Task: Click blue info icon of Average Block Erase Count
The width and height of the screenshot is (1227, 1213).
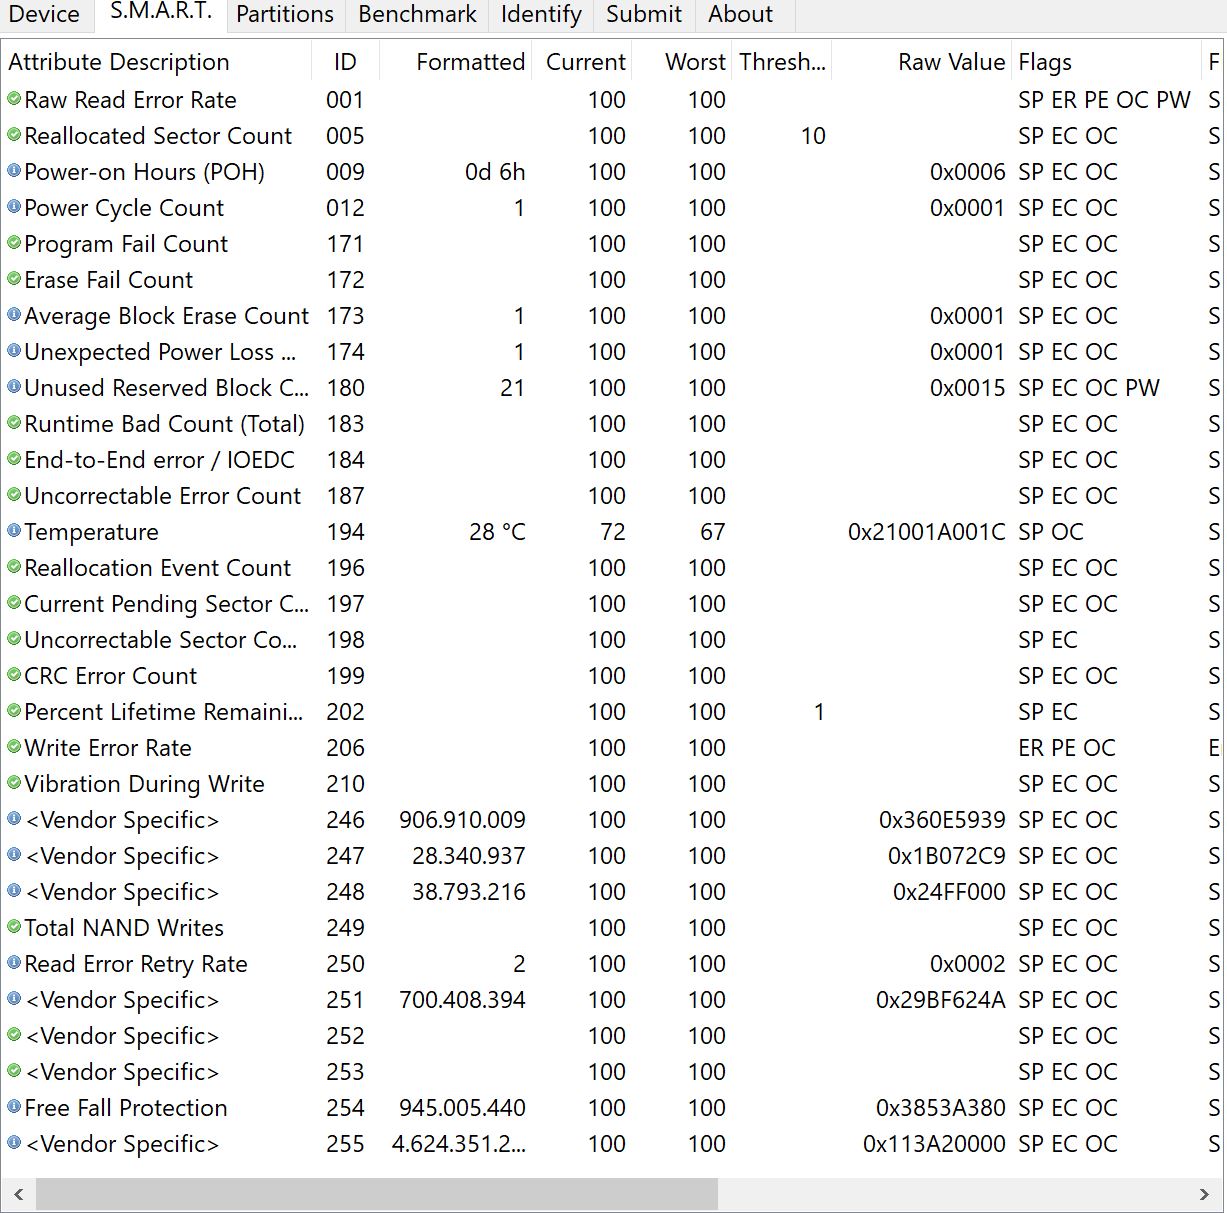Action: coord(14,315)
